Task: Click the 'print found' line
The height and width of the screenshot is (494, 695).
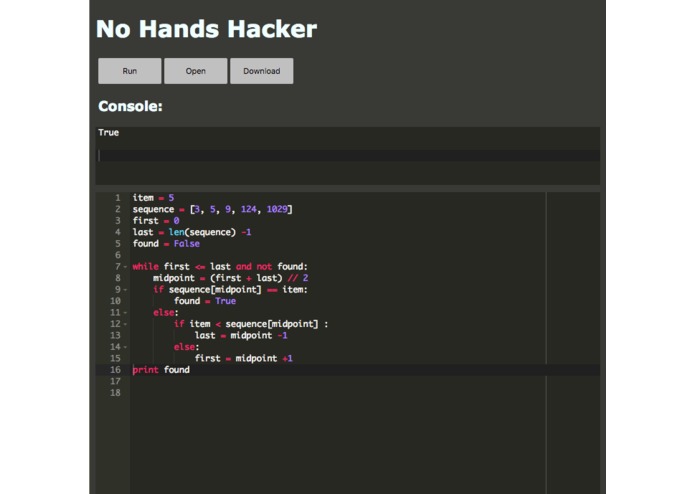Action: click(x=161, y=370)
